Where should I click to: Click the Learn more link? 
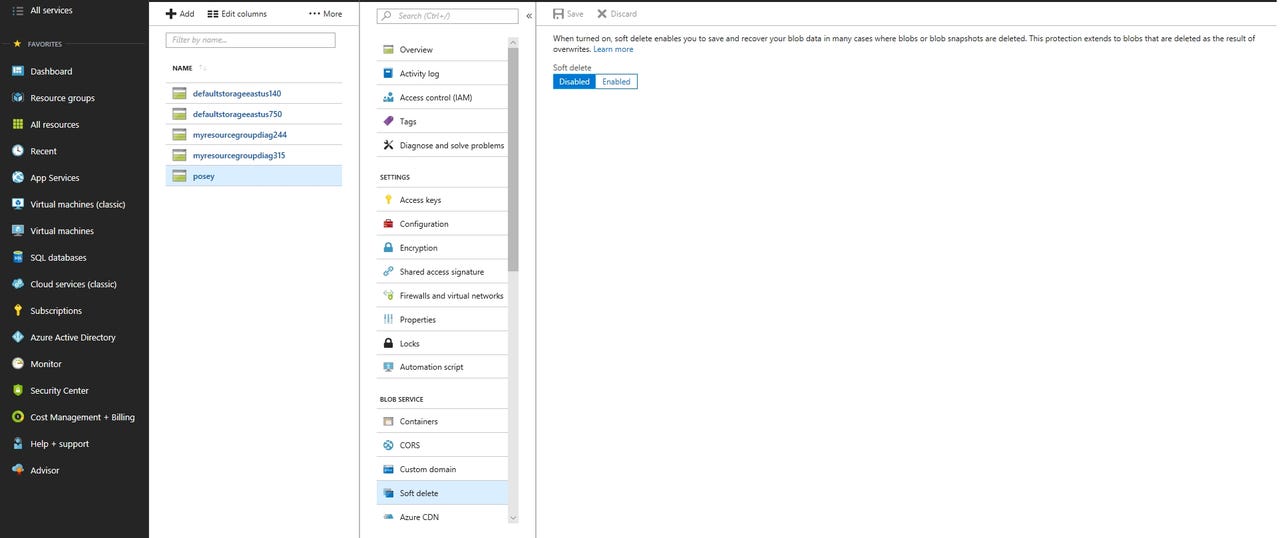613,49
